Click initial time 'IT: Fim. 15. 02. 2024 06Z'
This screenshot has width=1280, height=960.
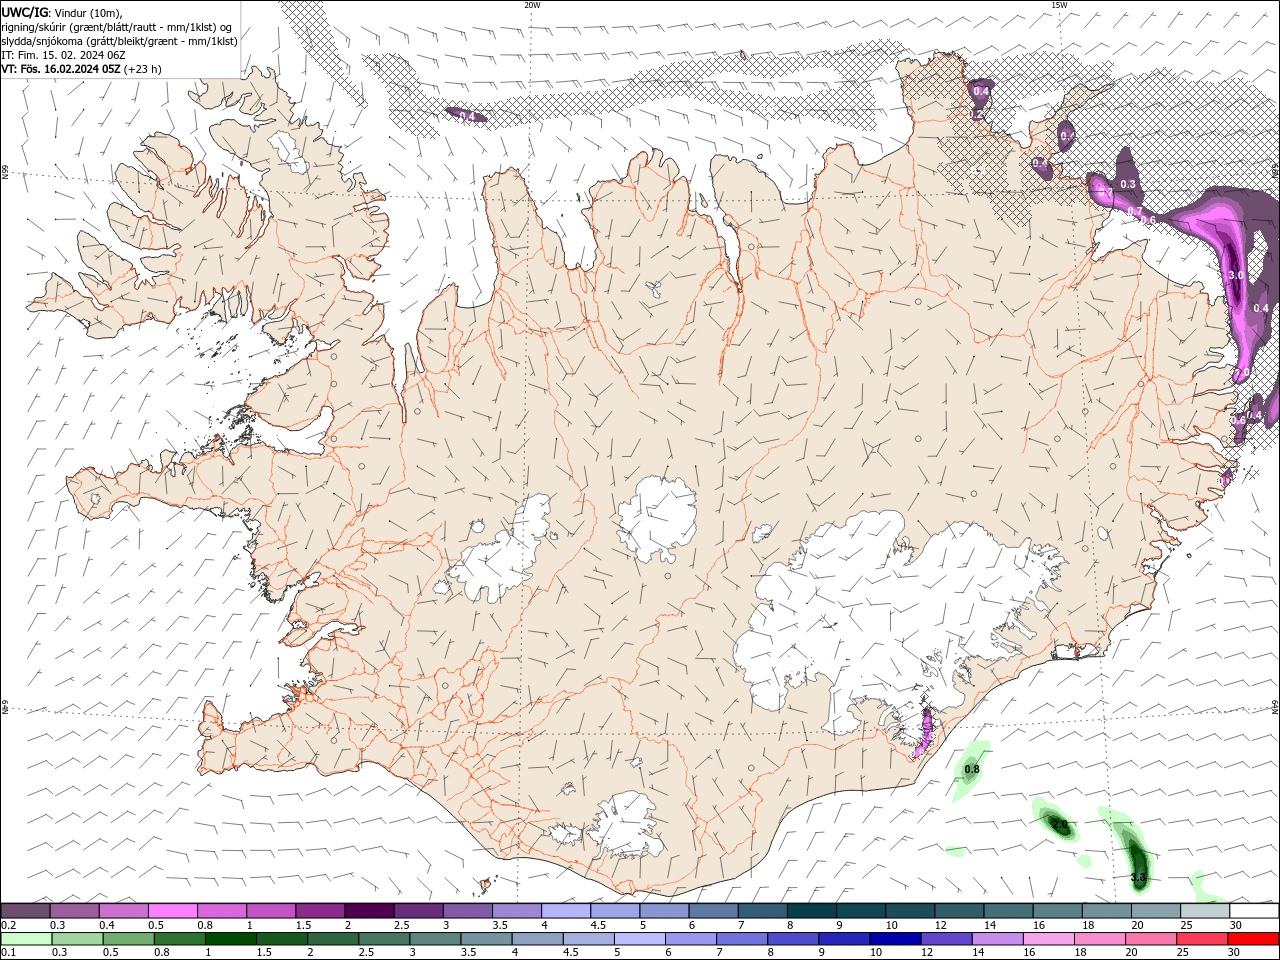point(63,55)
